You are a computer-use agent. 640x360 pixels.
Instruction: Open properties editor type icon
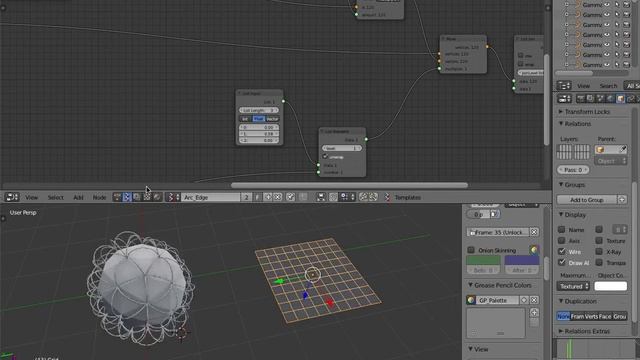564,98
